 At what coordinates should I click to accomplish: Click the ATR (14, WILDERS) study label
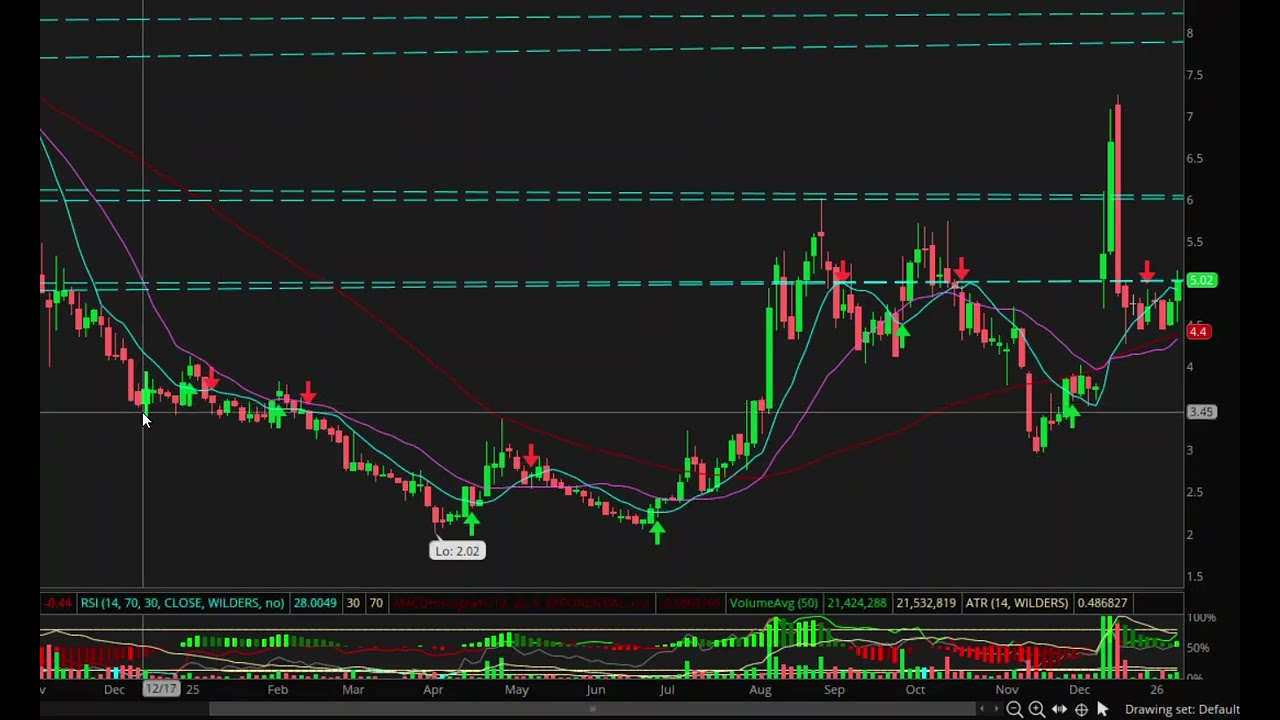1016,603
